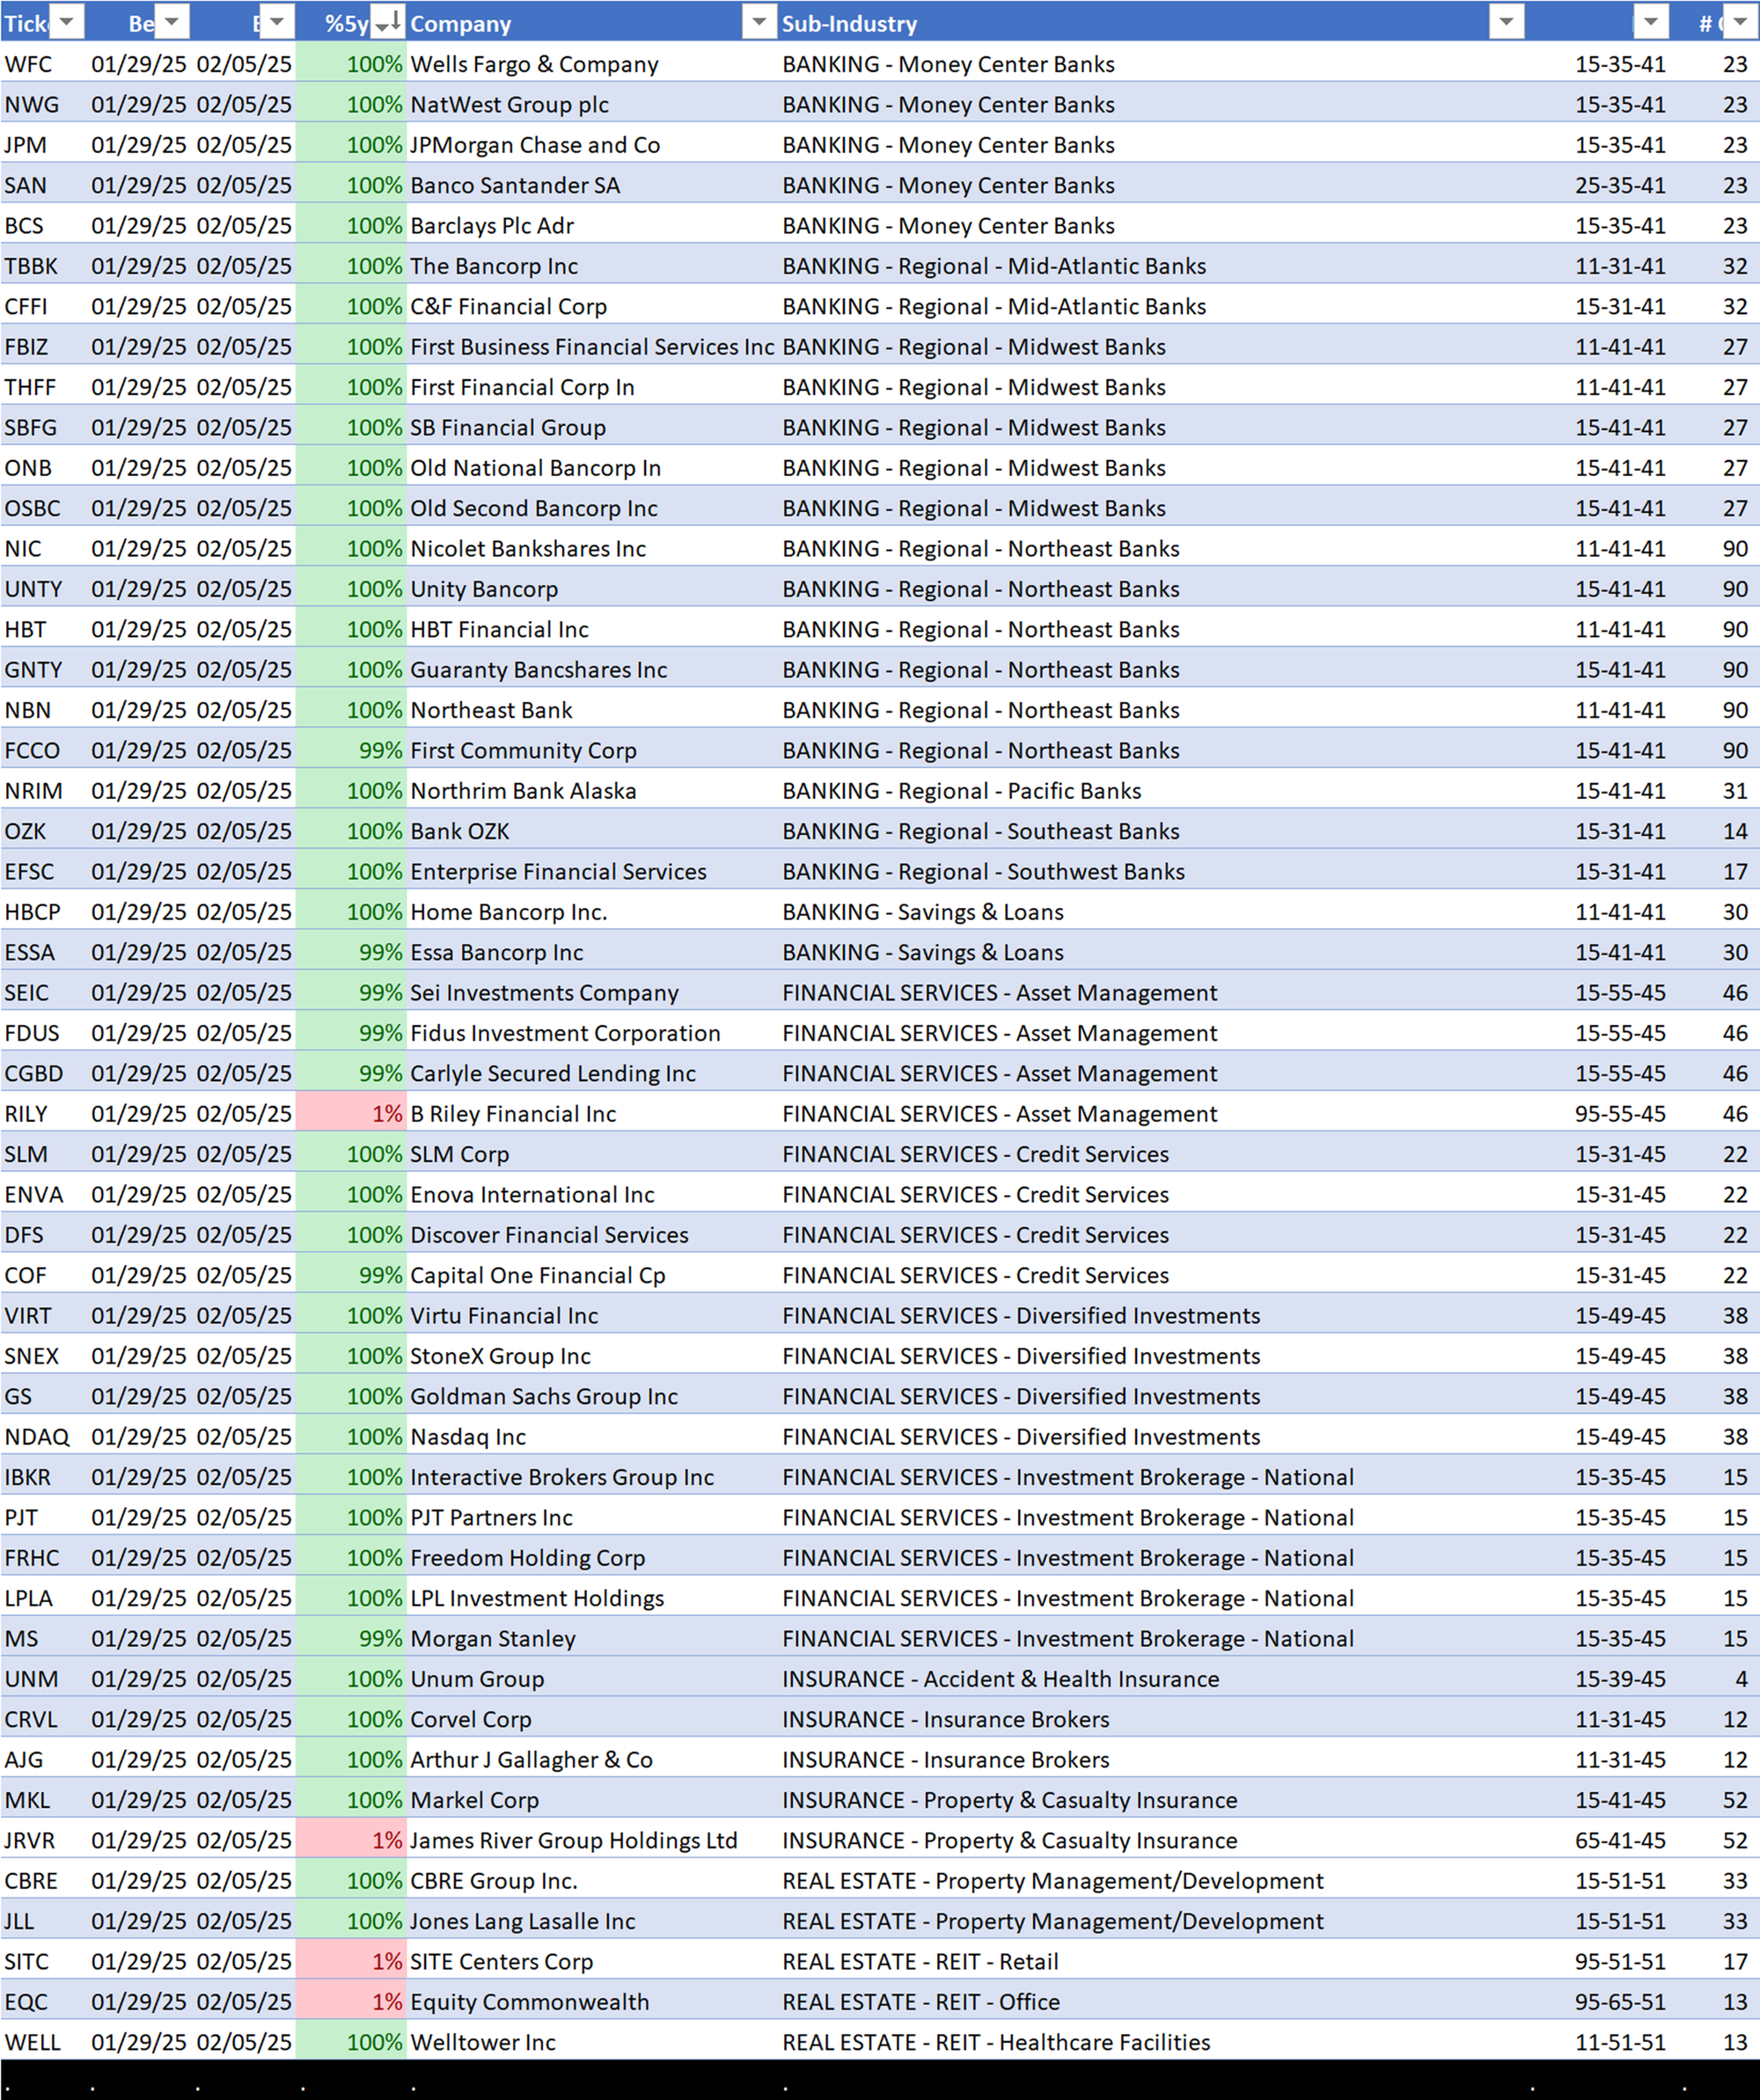This screenshot has width=1760, height=2100.
Task: Open the Be date column filter dropdown
Action: (x=171, y=22)
